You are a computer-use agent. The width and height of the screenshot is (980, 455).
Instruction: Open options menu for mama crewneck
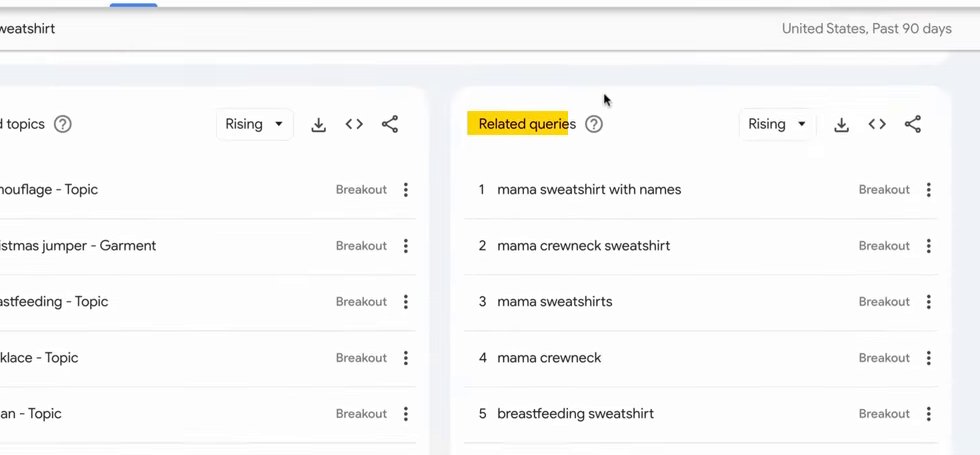point(929,358)
